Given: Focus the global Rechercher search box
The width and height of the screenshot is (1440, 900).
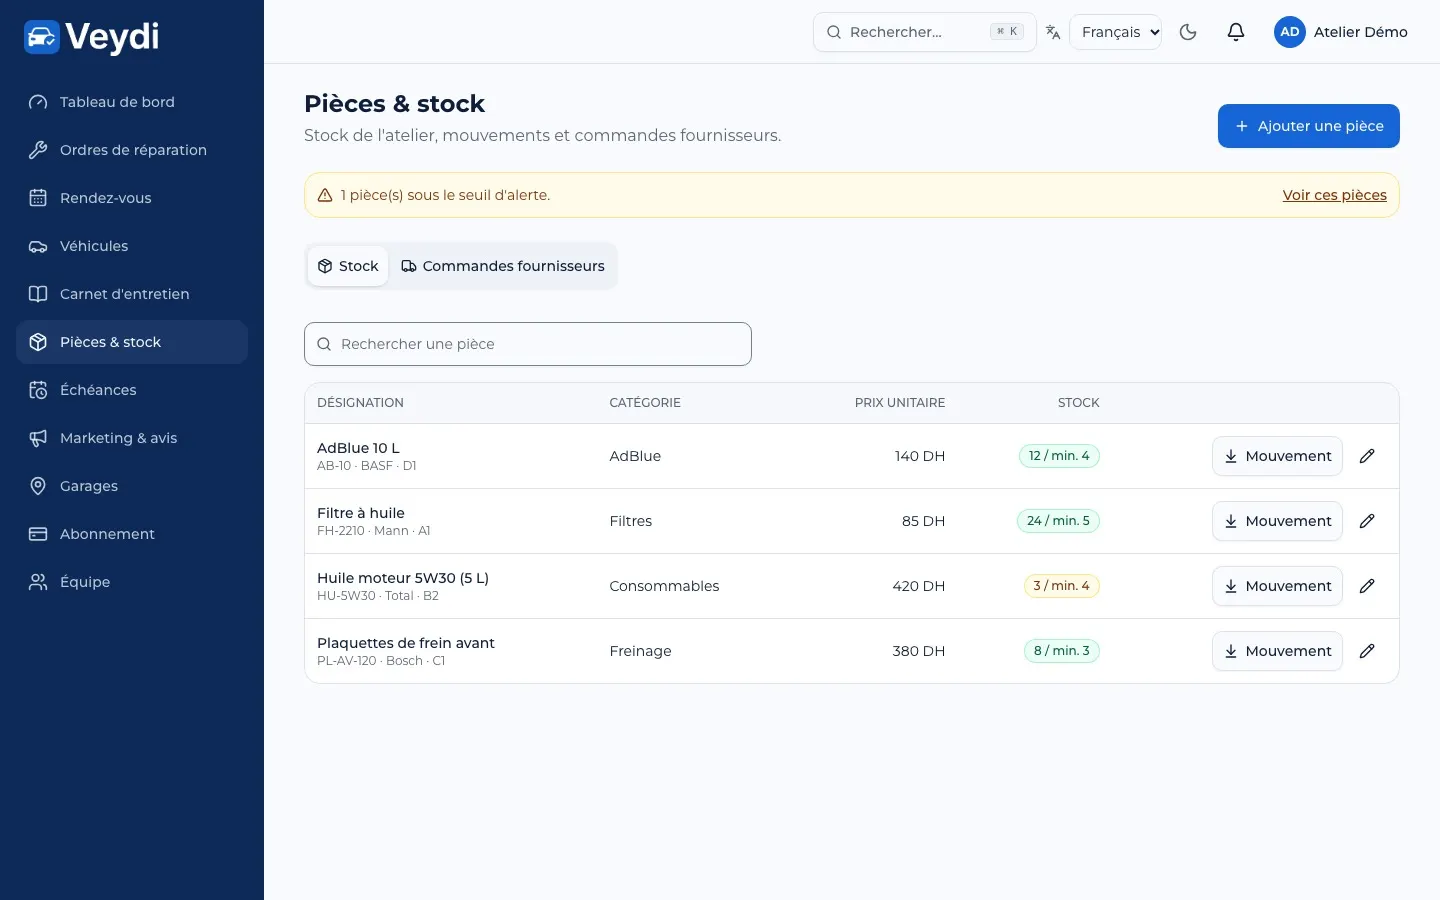Looking at the screenshot, I should 925,32.
